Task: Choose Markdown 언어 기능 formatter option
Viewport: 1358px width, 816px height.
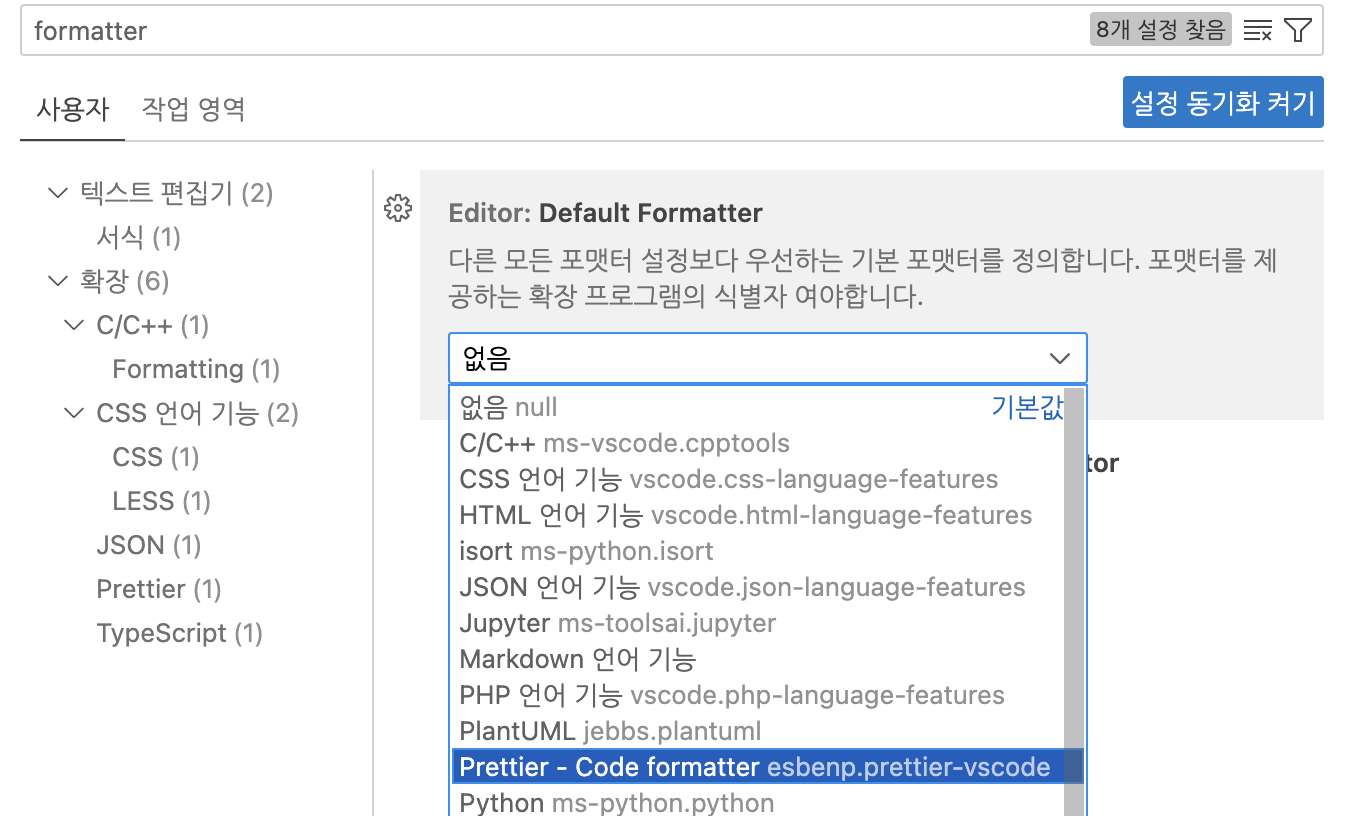Action: click(x=759, y=659)
